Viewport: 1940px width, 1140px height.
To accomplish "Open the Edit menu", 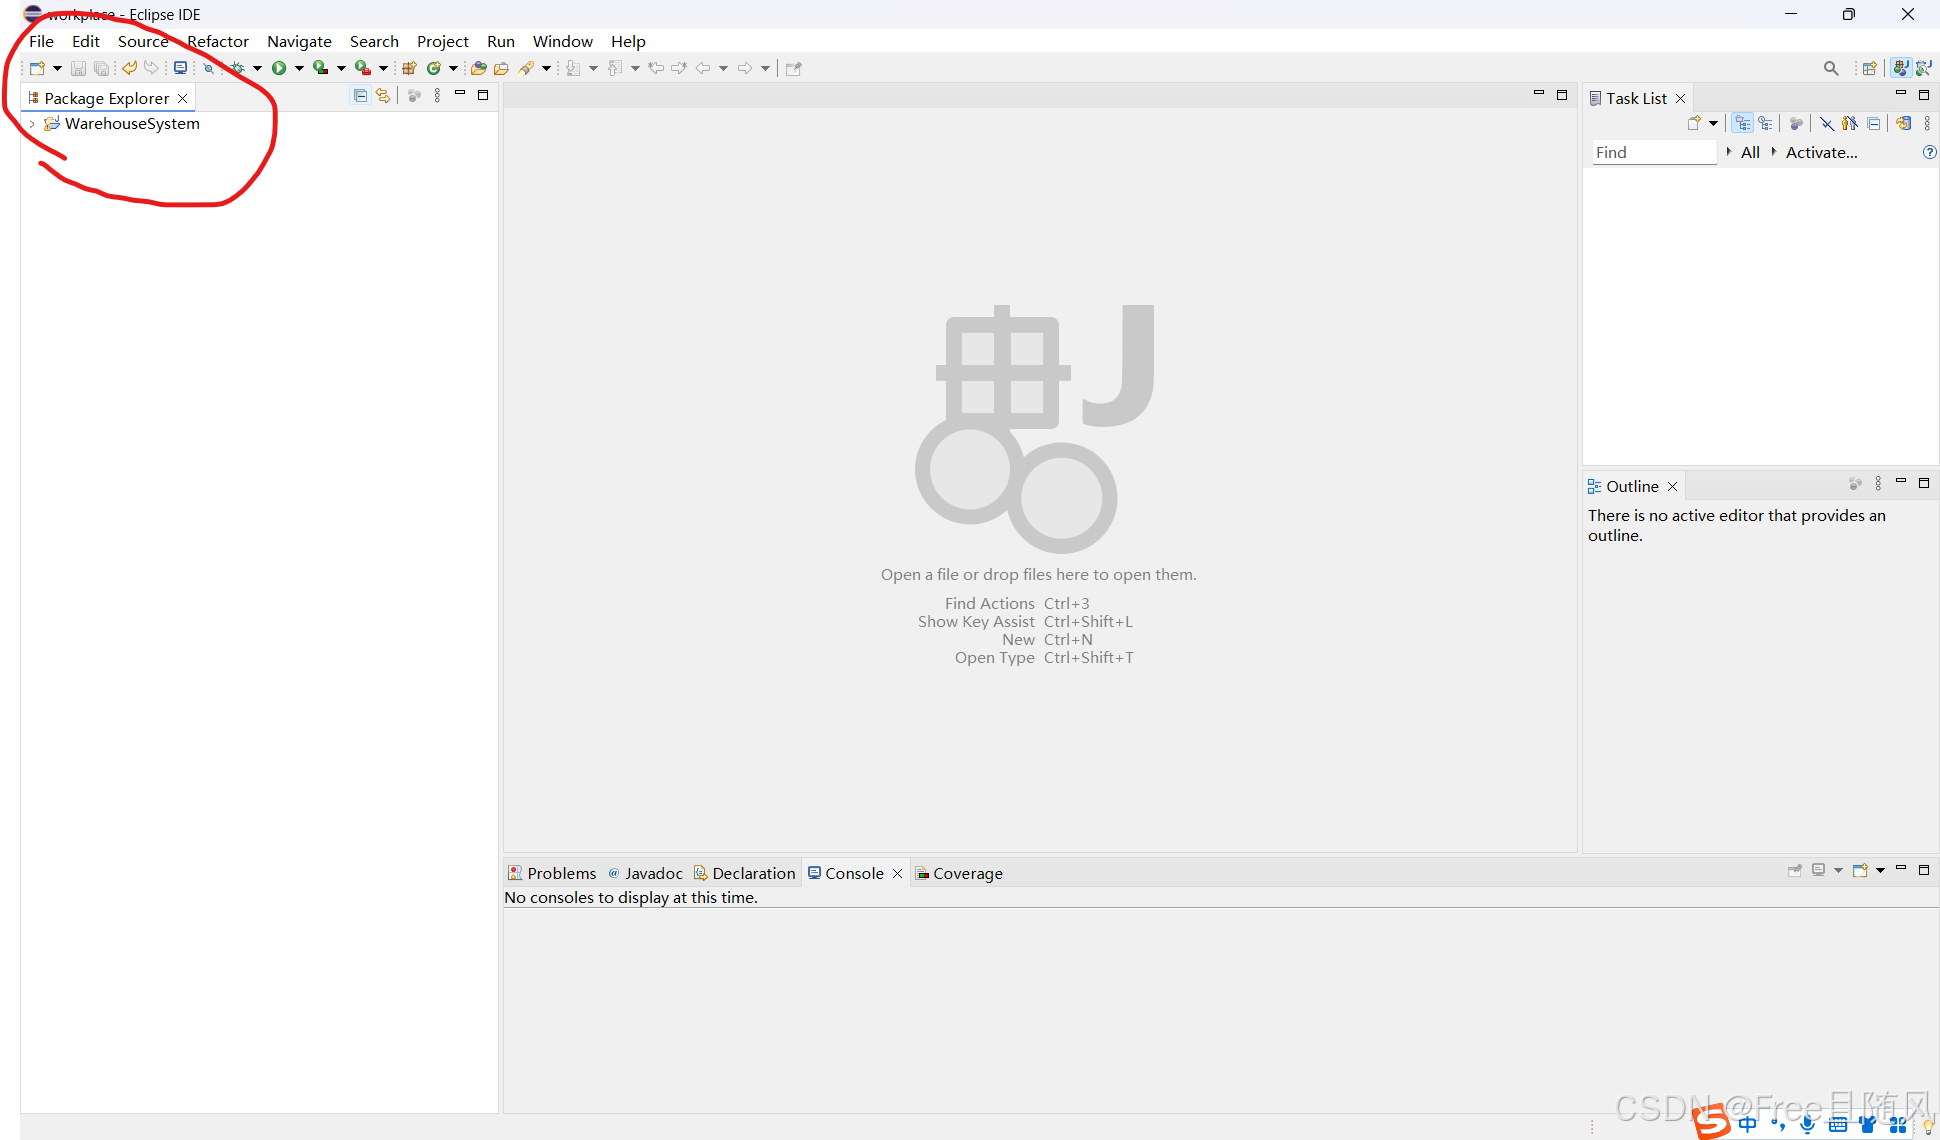I will 86,41.
